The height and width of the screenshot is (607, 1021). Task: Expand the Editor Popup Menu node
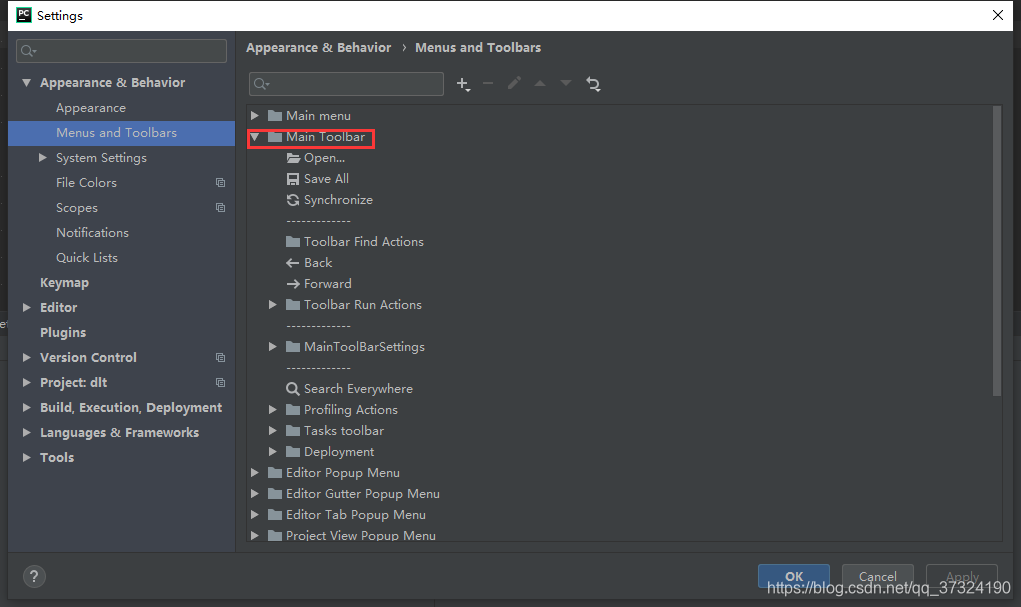click(255, 473)
